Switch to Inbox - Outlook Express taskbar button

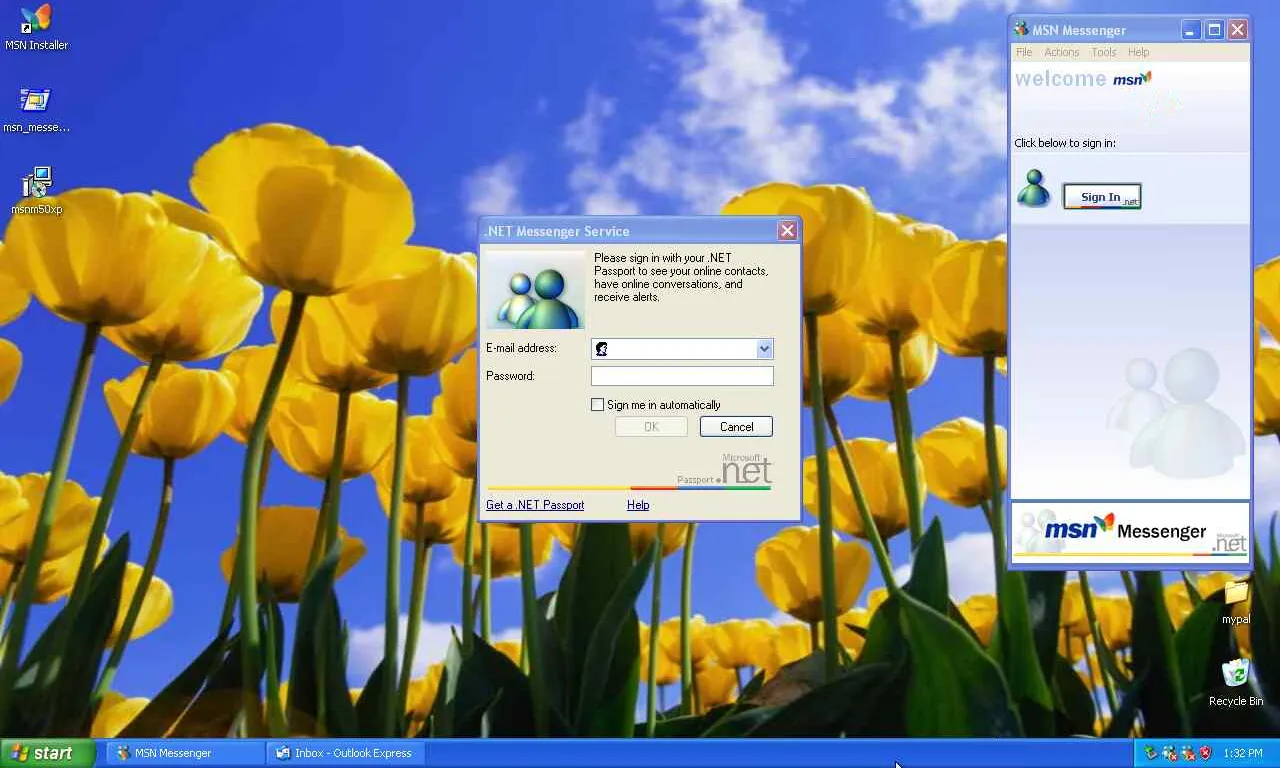pyautogui.click(x=346, y=753)
